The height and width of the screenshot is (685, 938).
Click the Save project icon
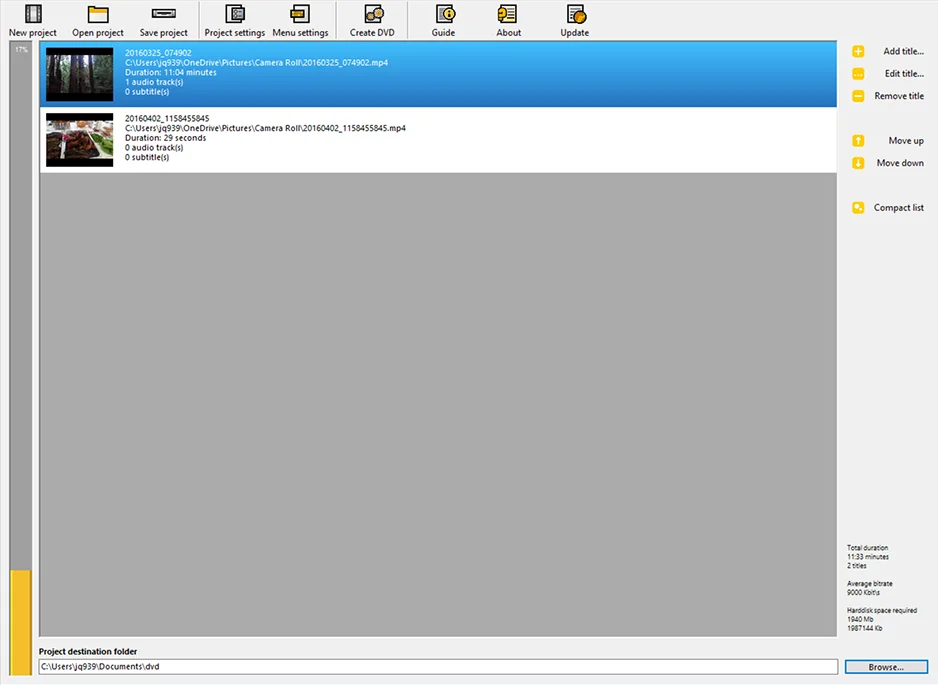coord(163,13)
